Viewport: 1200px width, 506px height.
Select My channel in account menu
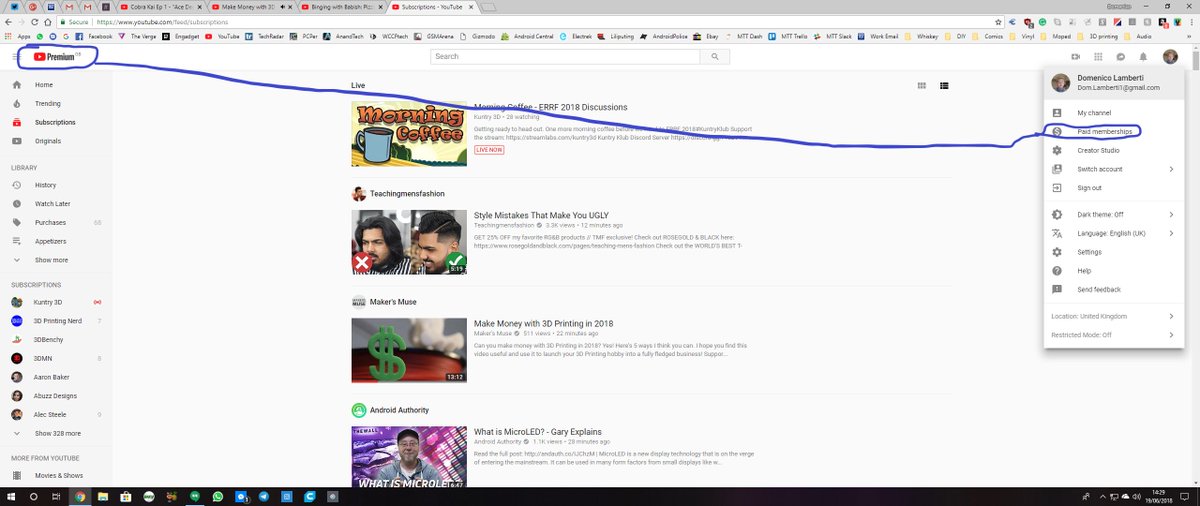tap(1113, 113)
